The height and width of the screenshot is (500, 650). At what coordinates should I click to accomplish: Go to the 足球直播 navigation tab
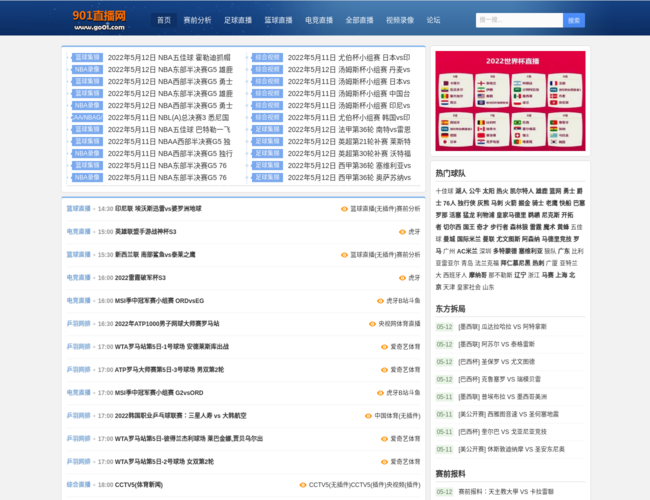point(237,20)
